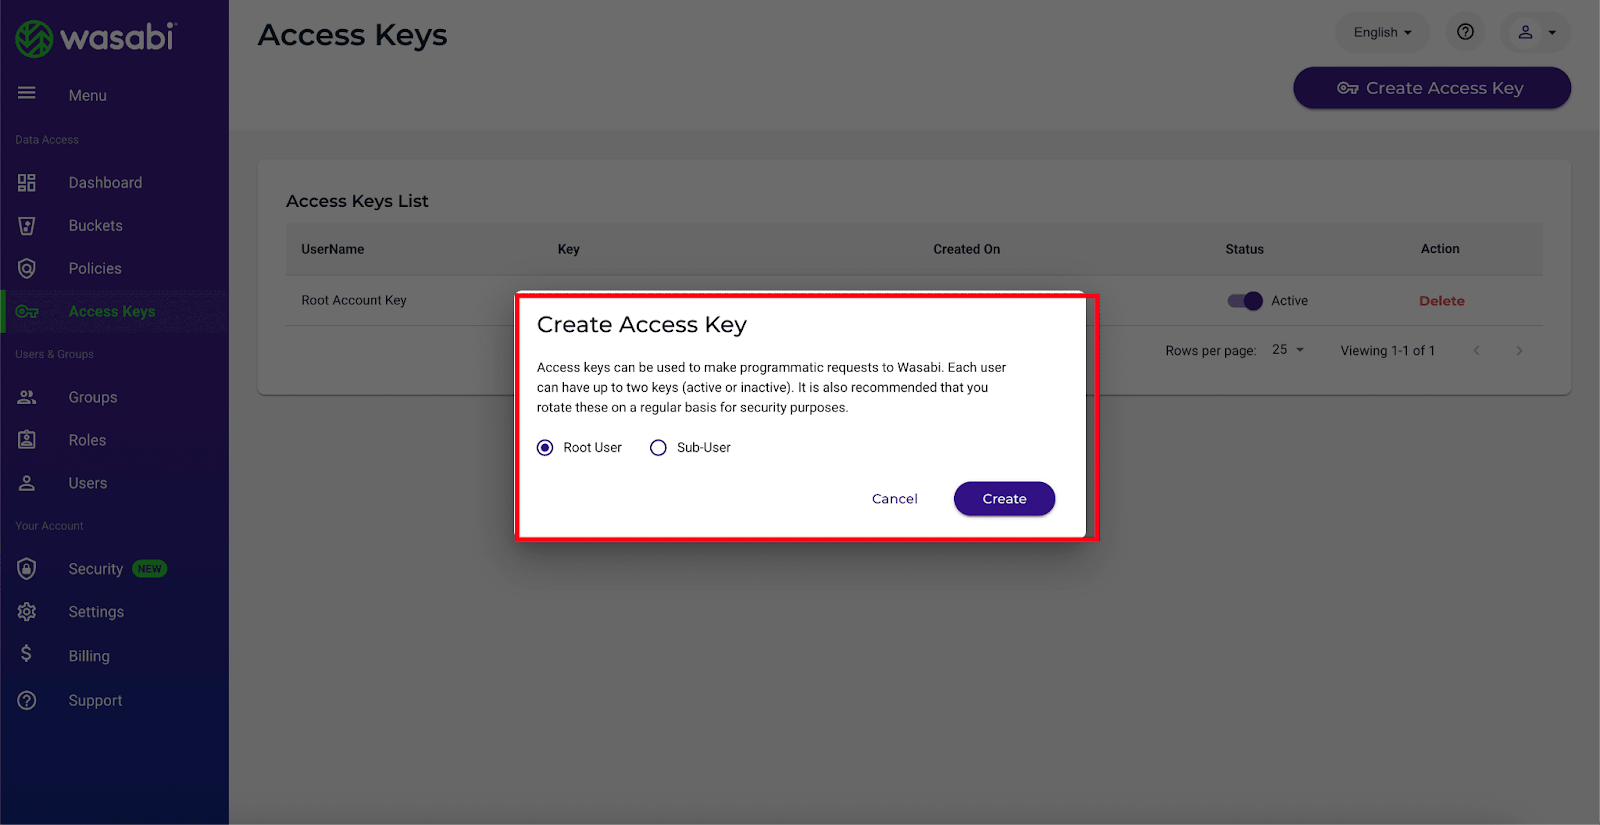
Task: Click the hamburger Menu icon in sidebar
Action: click(x=27, y=93)
